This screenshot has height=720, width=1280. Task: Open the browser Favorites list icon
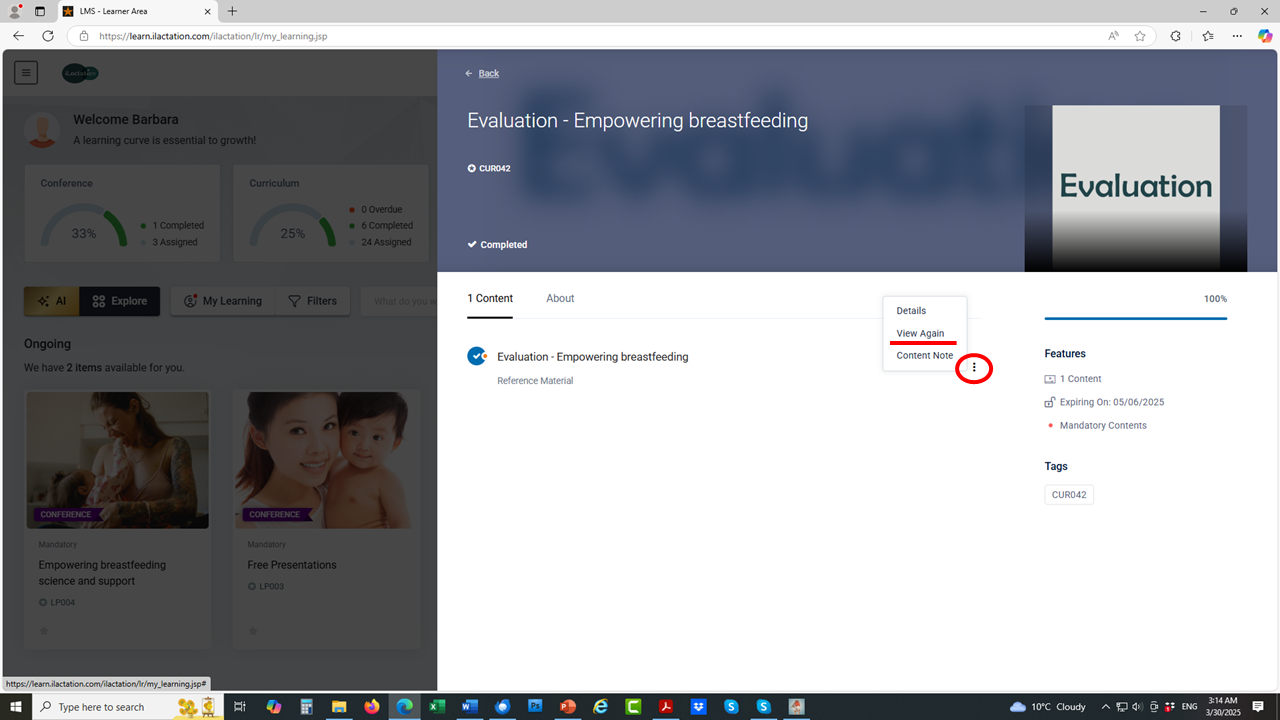coord(1207,36)
